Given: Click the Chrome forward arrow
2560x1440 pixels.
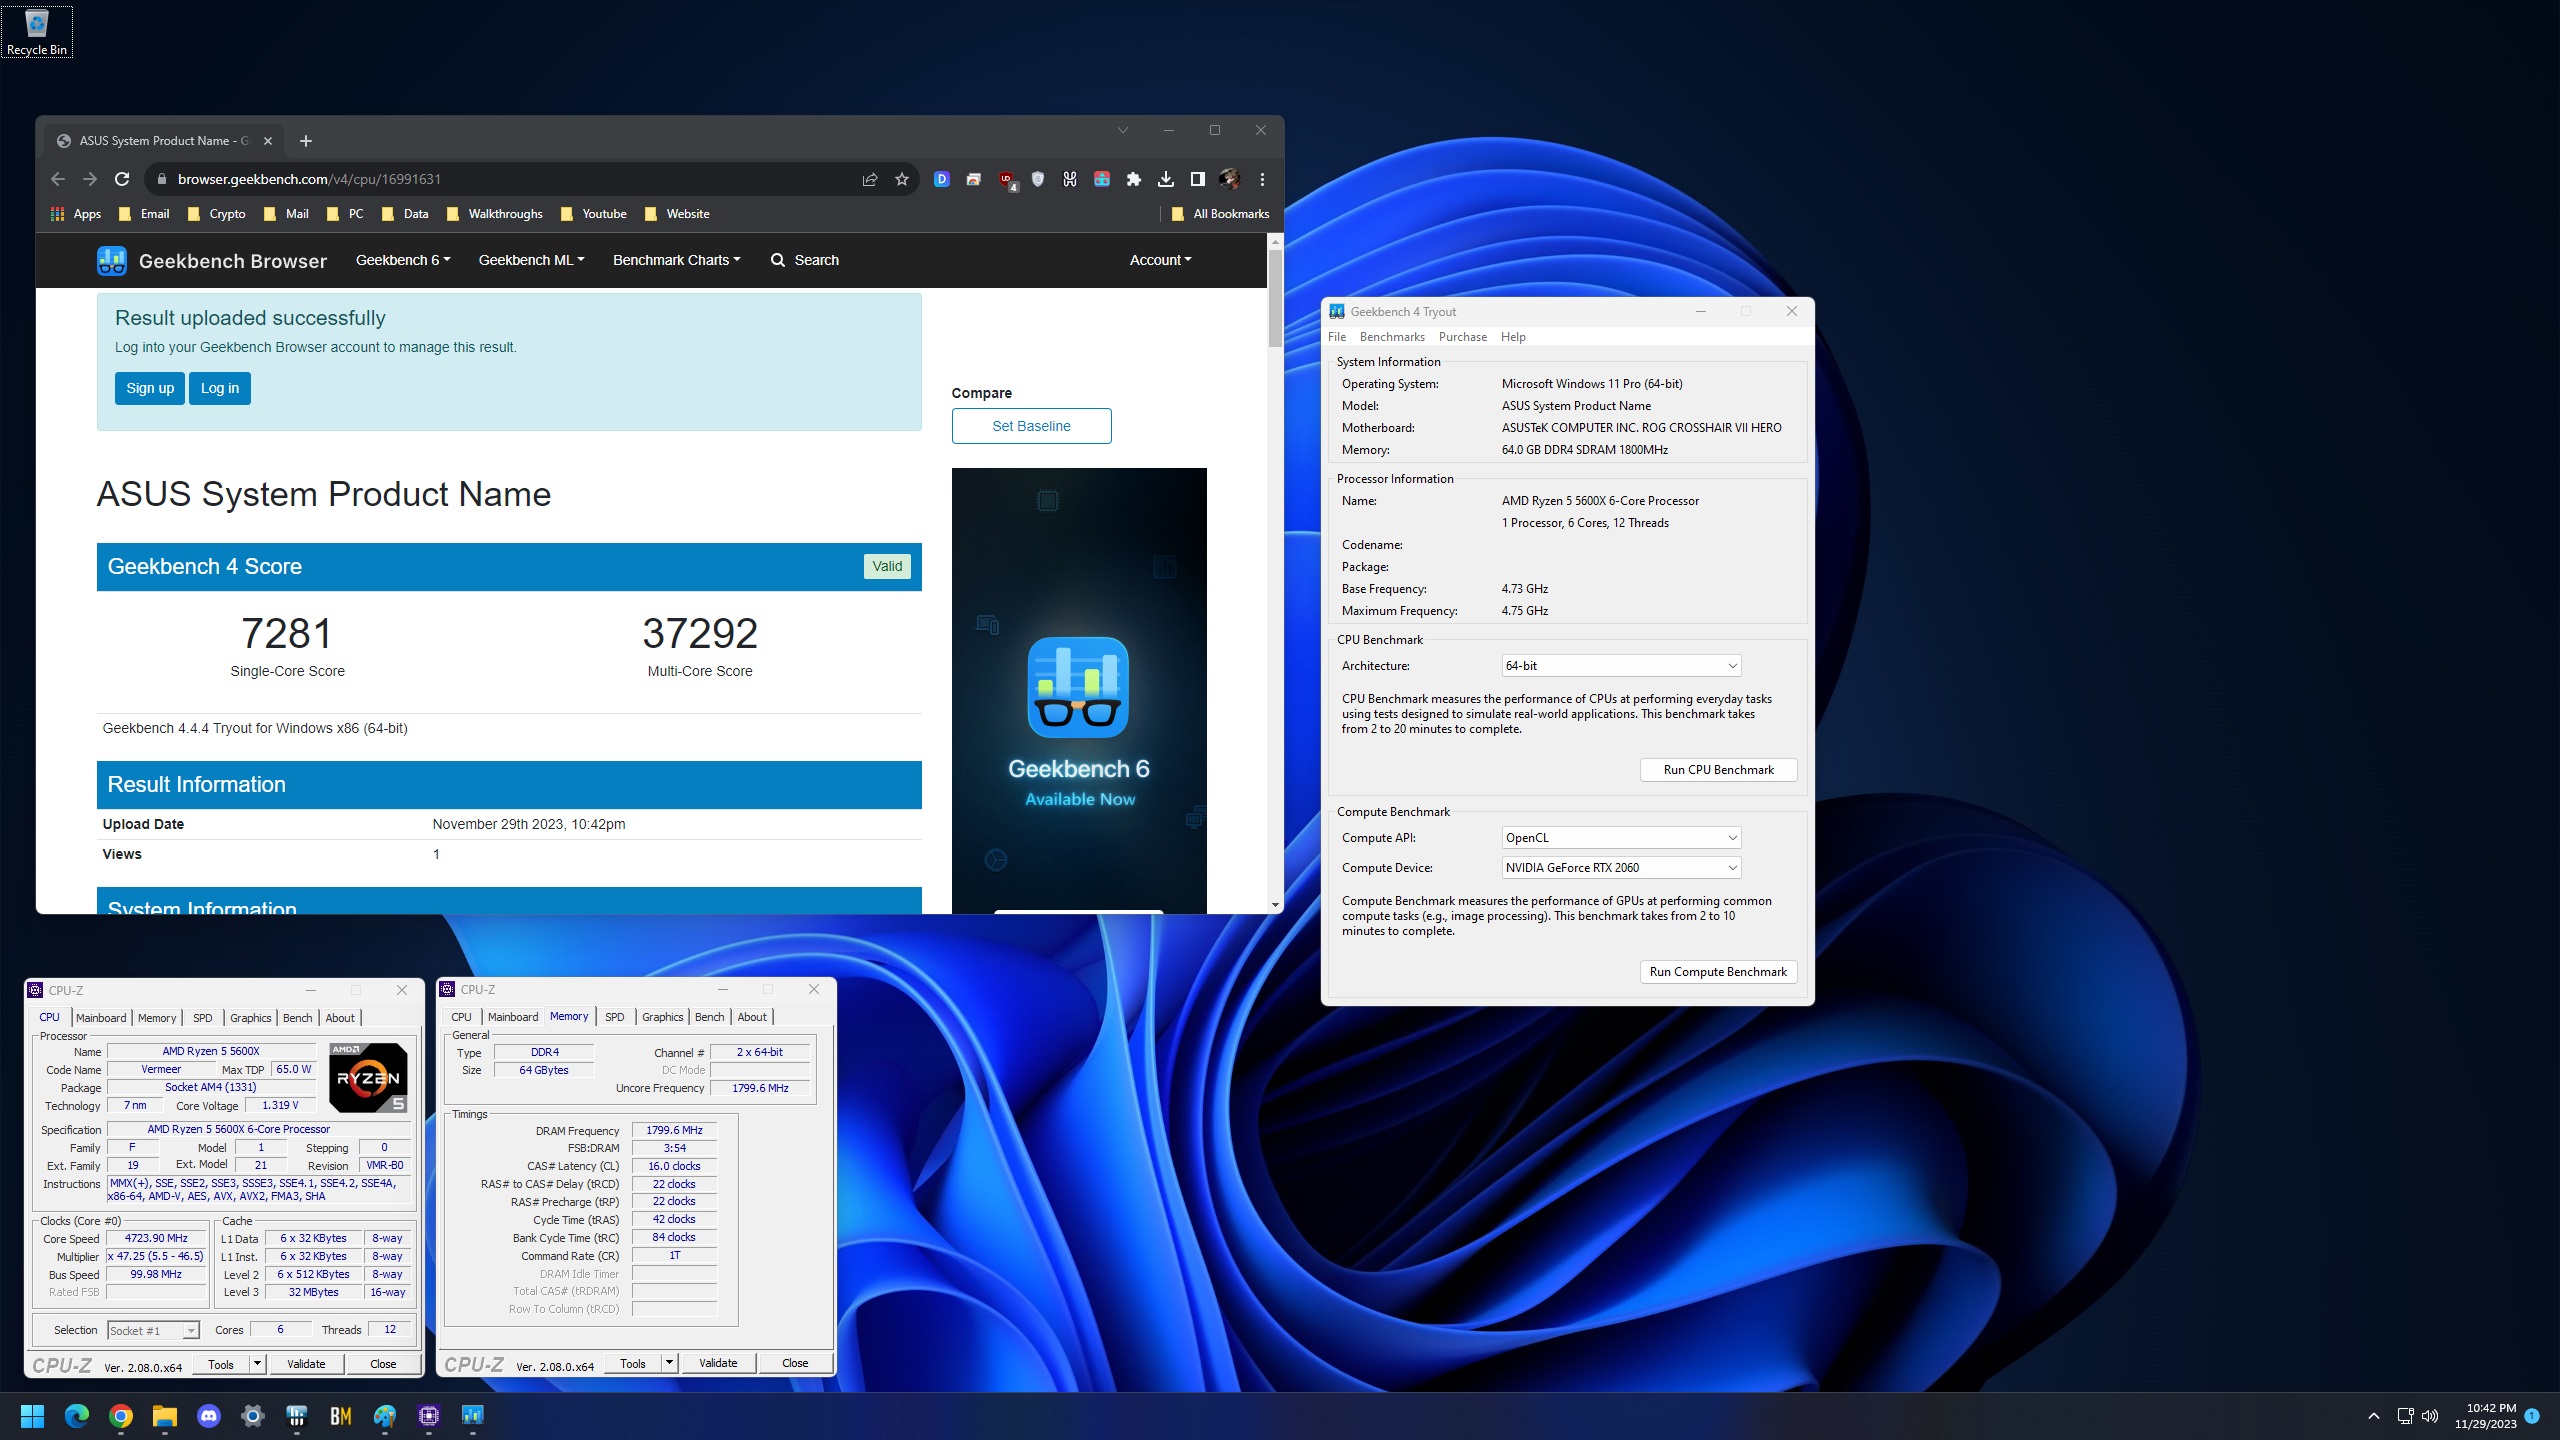Looking at the screenshot, I should tap(90, 179).
